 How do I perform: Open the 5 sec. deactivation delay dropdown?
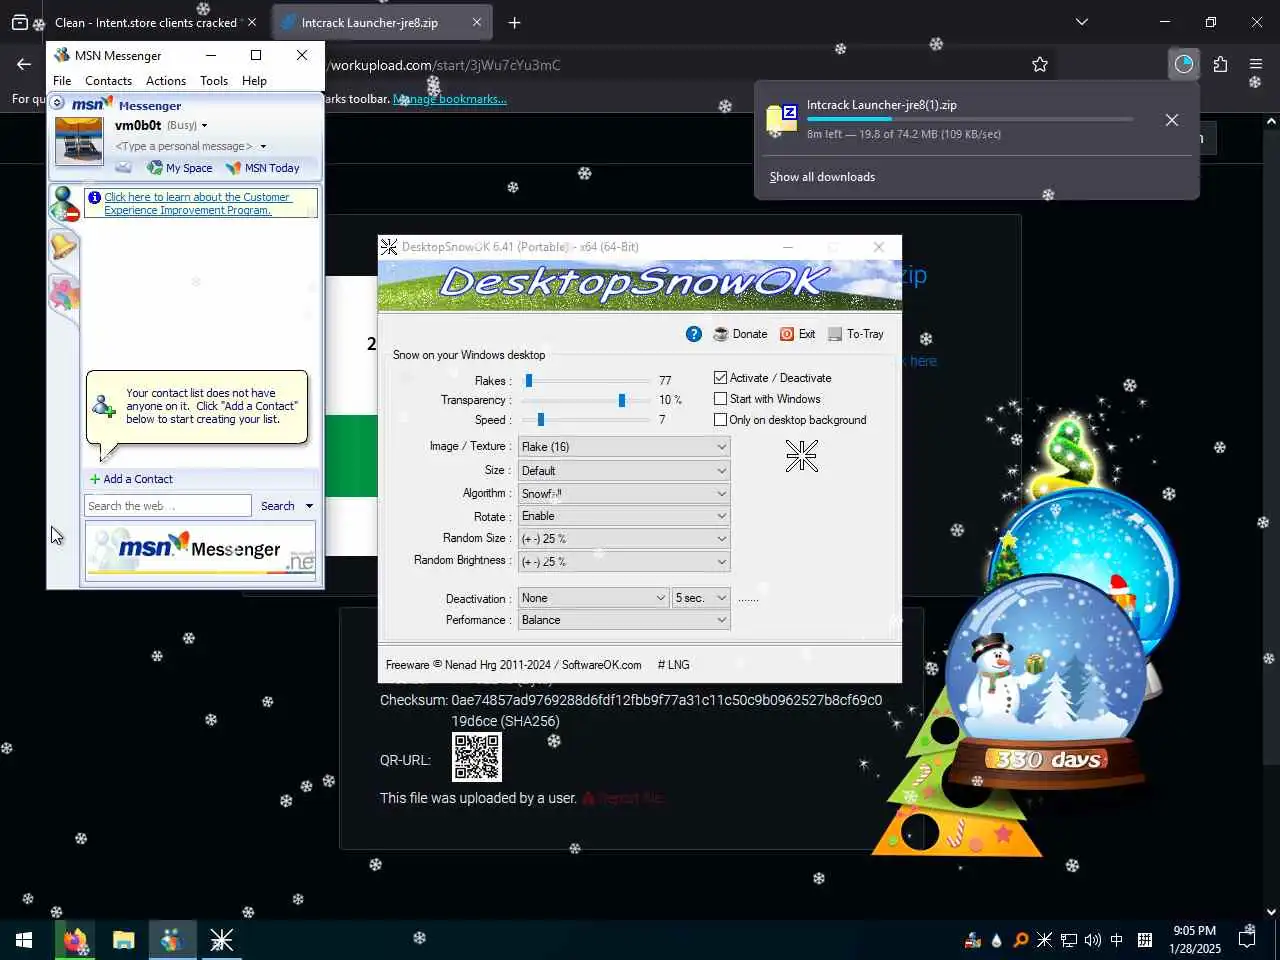(x=701, y=598)
